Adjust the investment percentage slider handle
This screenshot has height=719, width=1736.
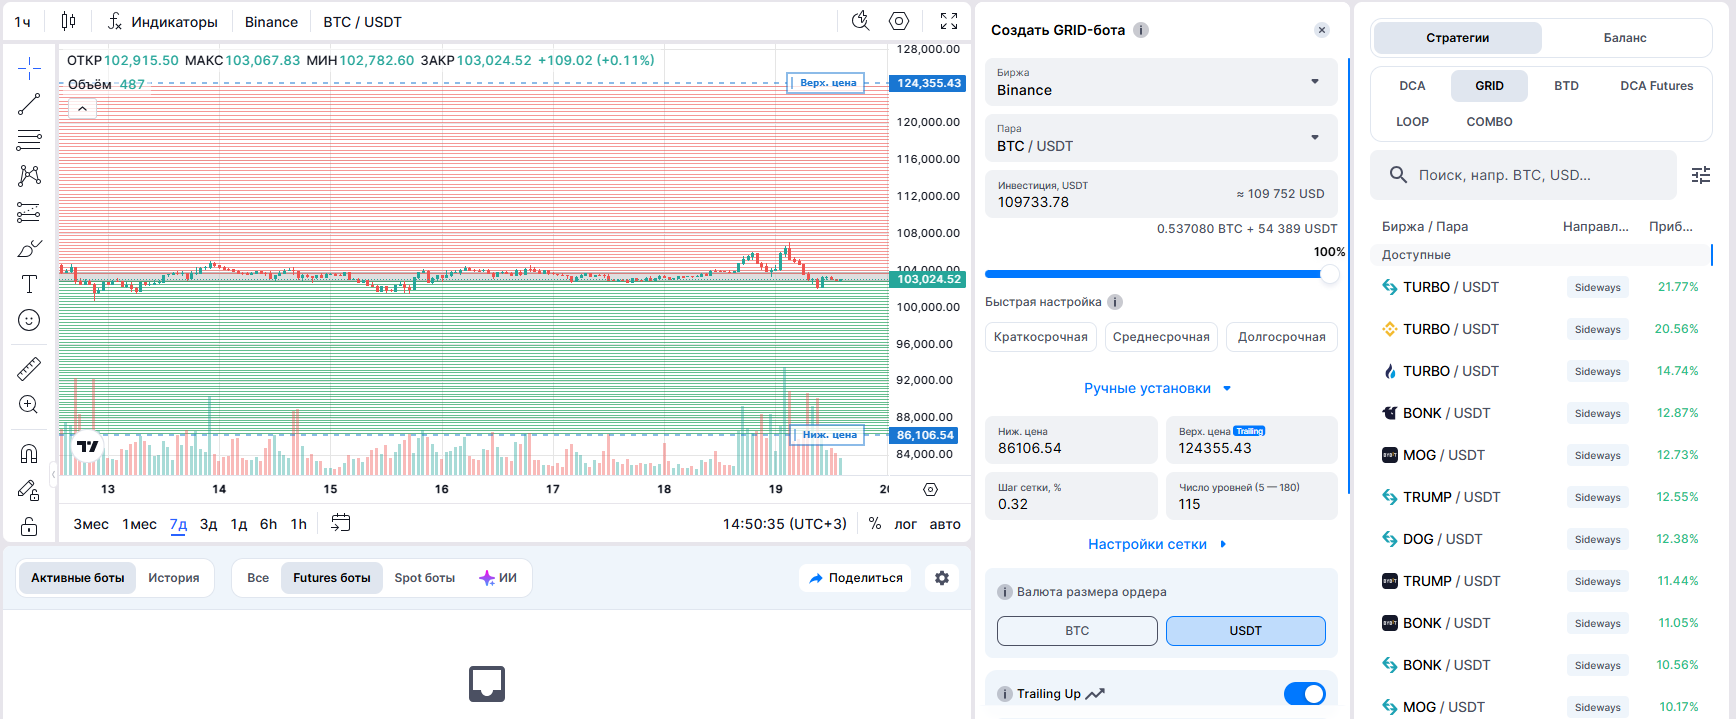1329,274
